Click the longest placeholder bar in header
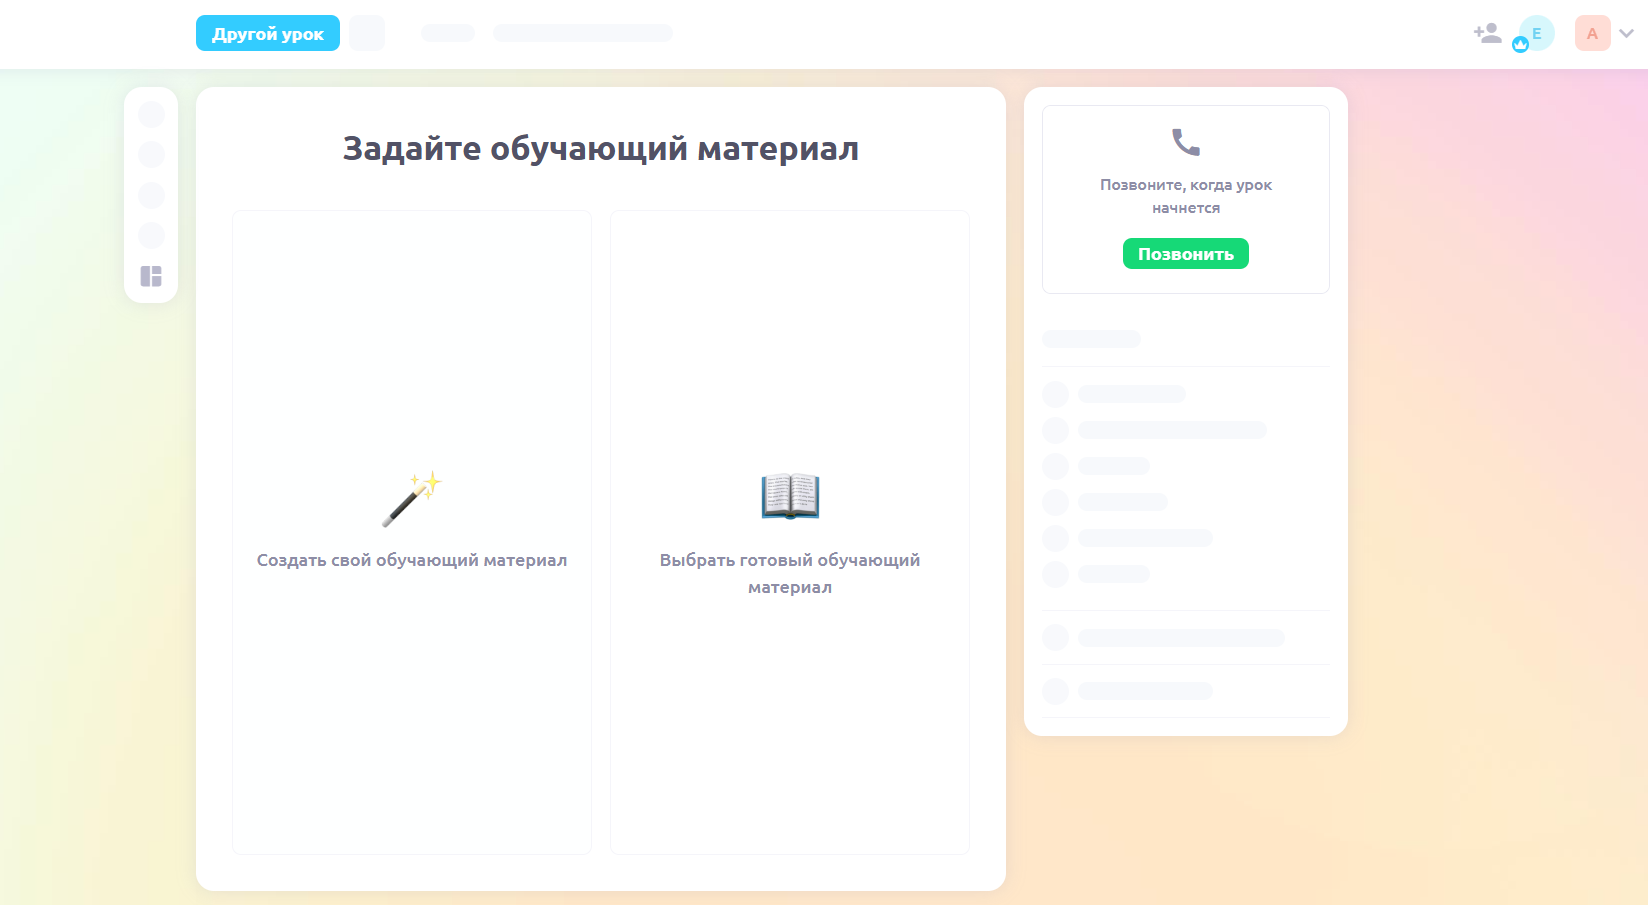 582,33
